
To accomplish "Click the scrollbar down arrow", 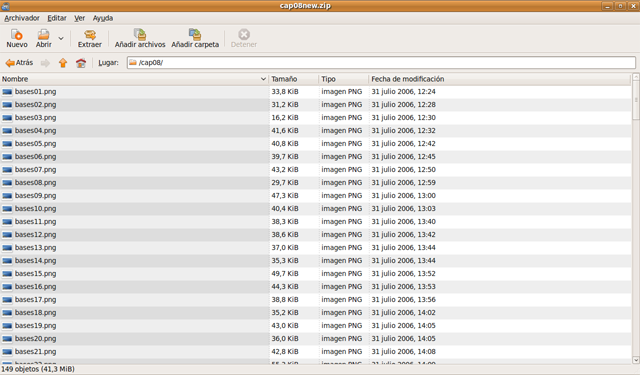I will pyautogui.click(x=636, y=360).
